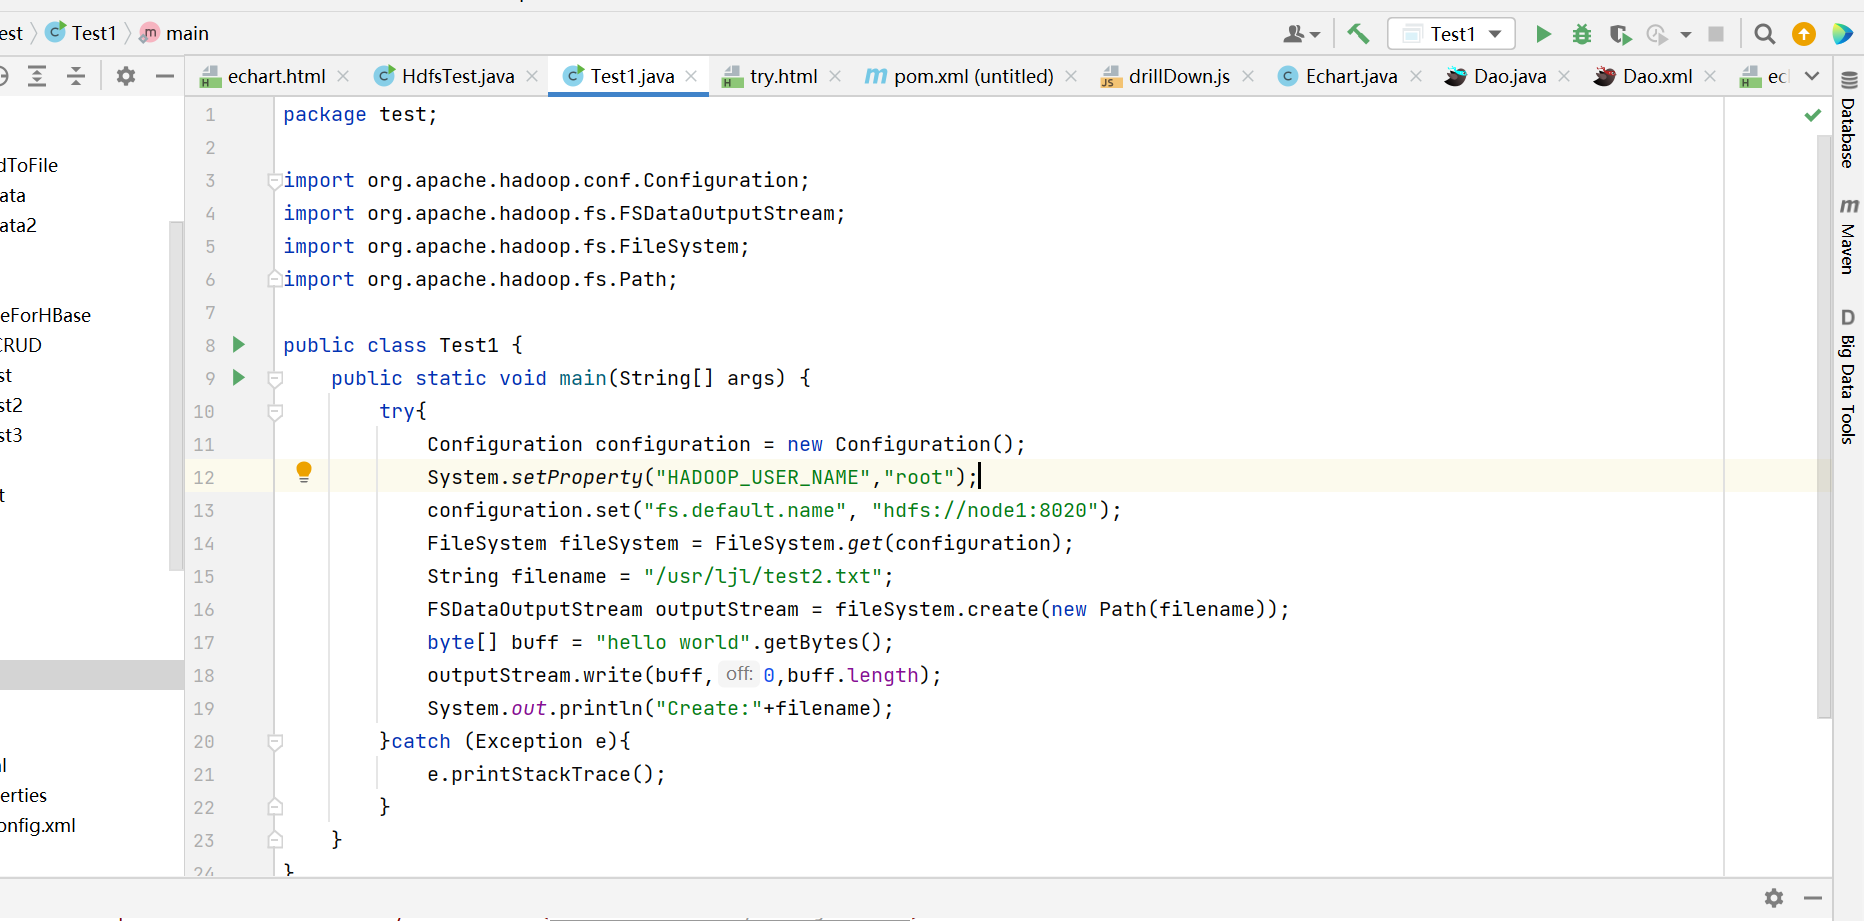Open the user account menu icon

[x=1301, y=34]
